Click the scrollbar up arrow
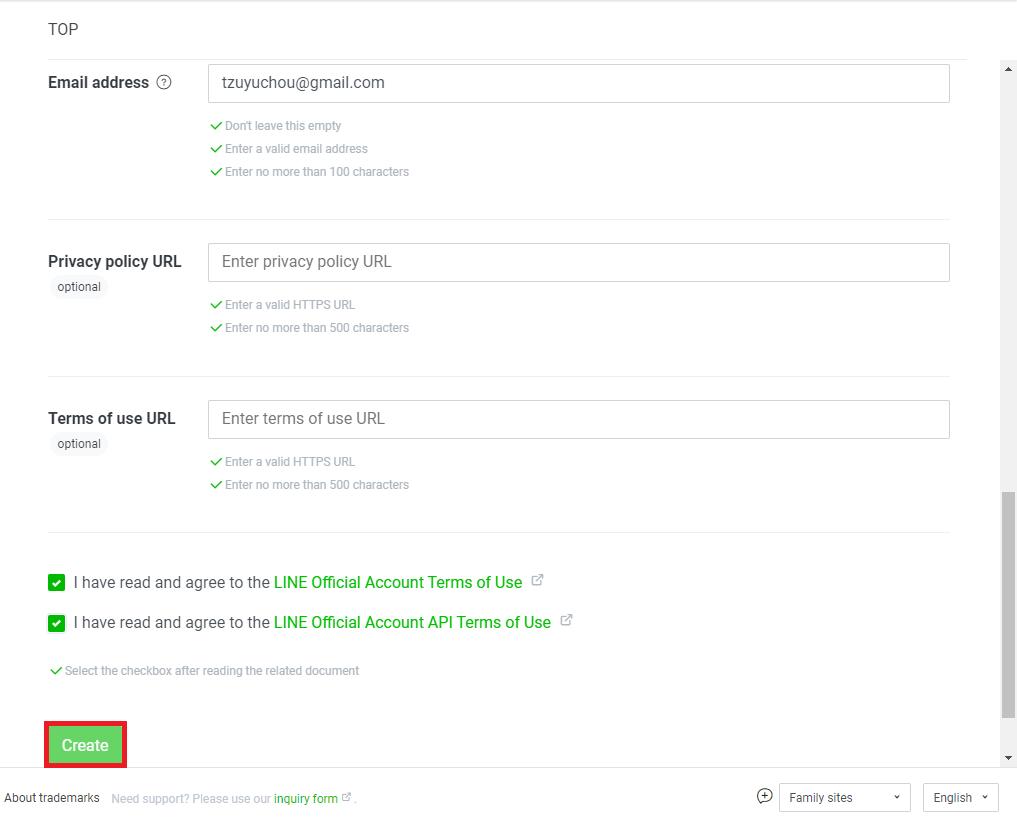 (1008, 69)
